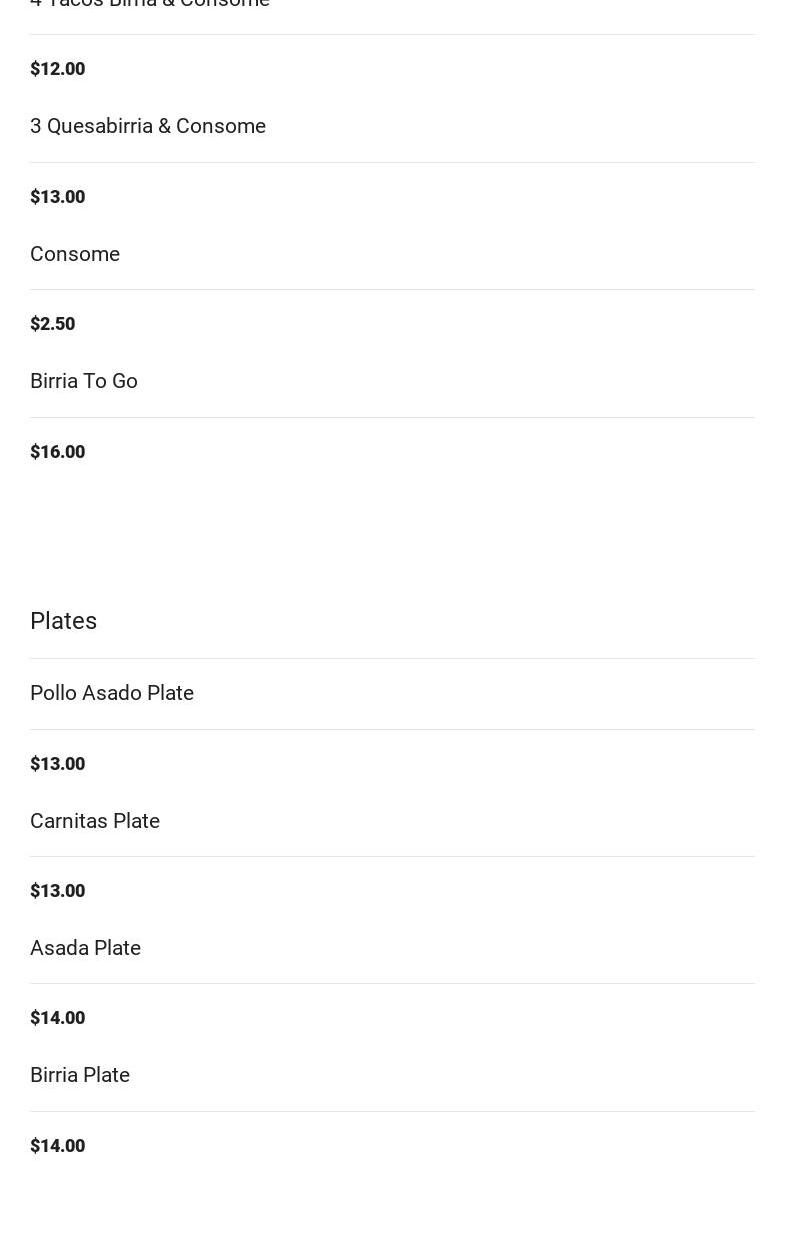The image size is (785, 1255).
Task: Open the Pollo Asado Plate item
Action: pos(112,693)
